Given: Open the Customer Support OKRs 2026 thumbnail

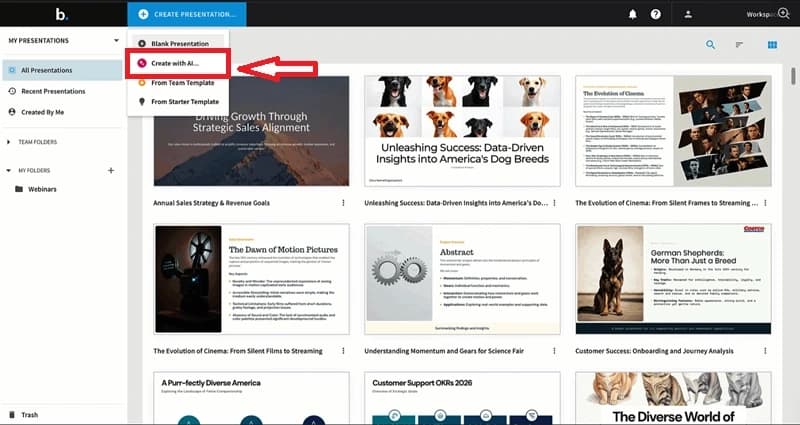Looking at the screenshot, I should [x=462, y=398].
